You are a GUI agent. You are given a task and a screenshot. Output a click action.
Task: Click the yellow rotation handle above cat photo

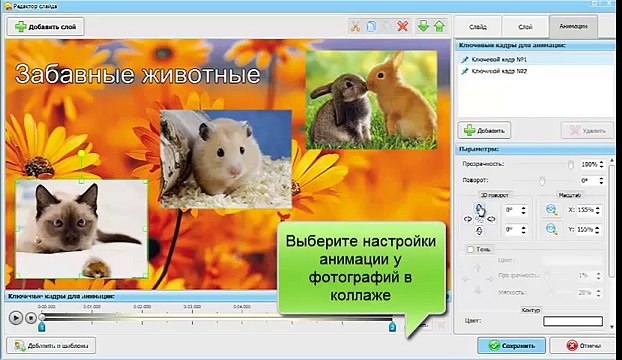pos(81,153)
